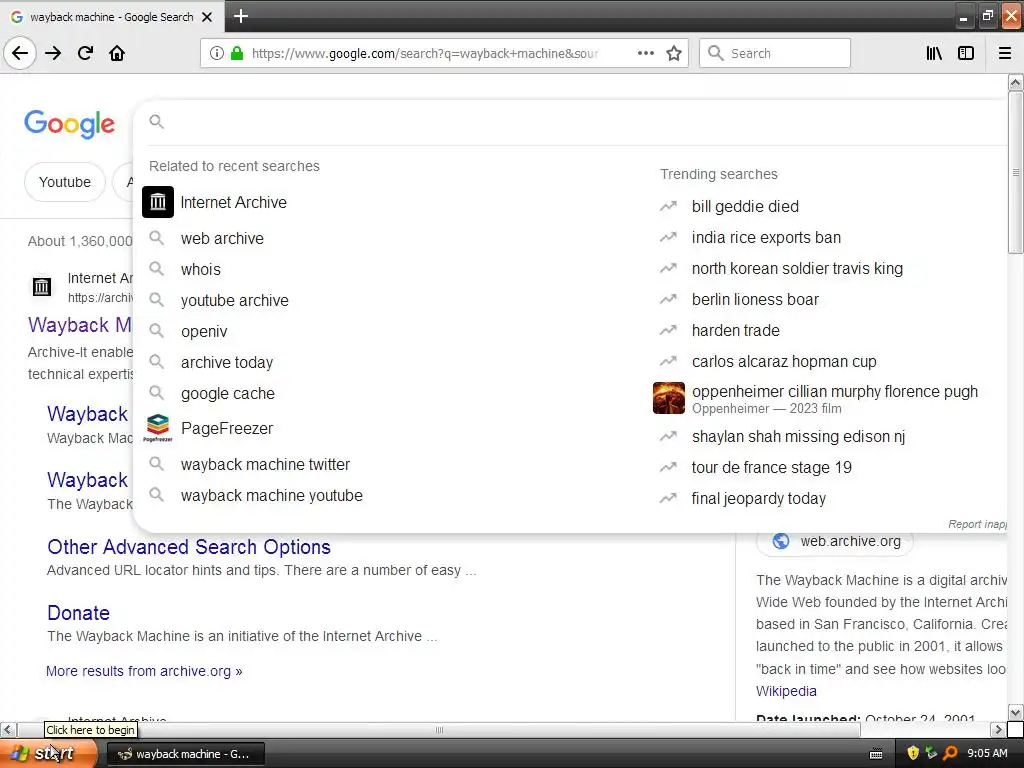This screenshot has height=768, width=1024.
Task: Close the wayback machine Google Search tab
Action: pos(207,17)
